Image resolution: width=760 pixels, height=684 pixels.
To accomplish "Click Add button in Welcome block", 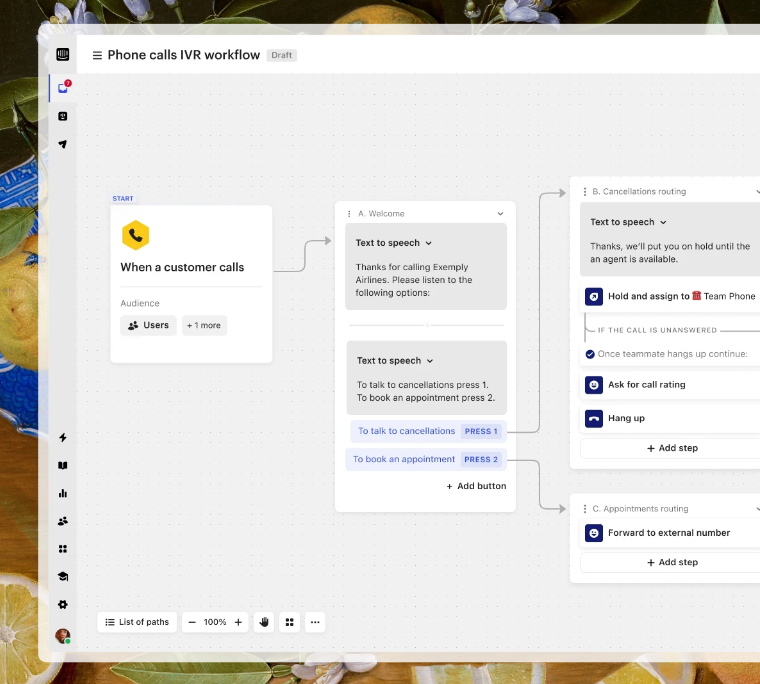I will pyautogui.click(x=476, y=486).
